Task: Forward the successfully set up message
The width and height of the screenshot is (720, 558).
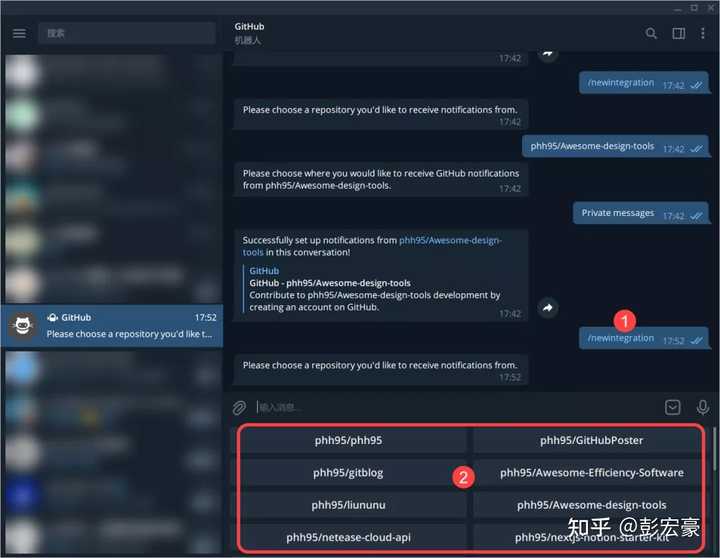Action: pos(547,308)
